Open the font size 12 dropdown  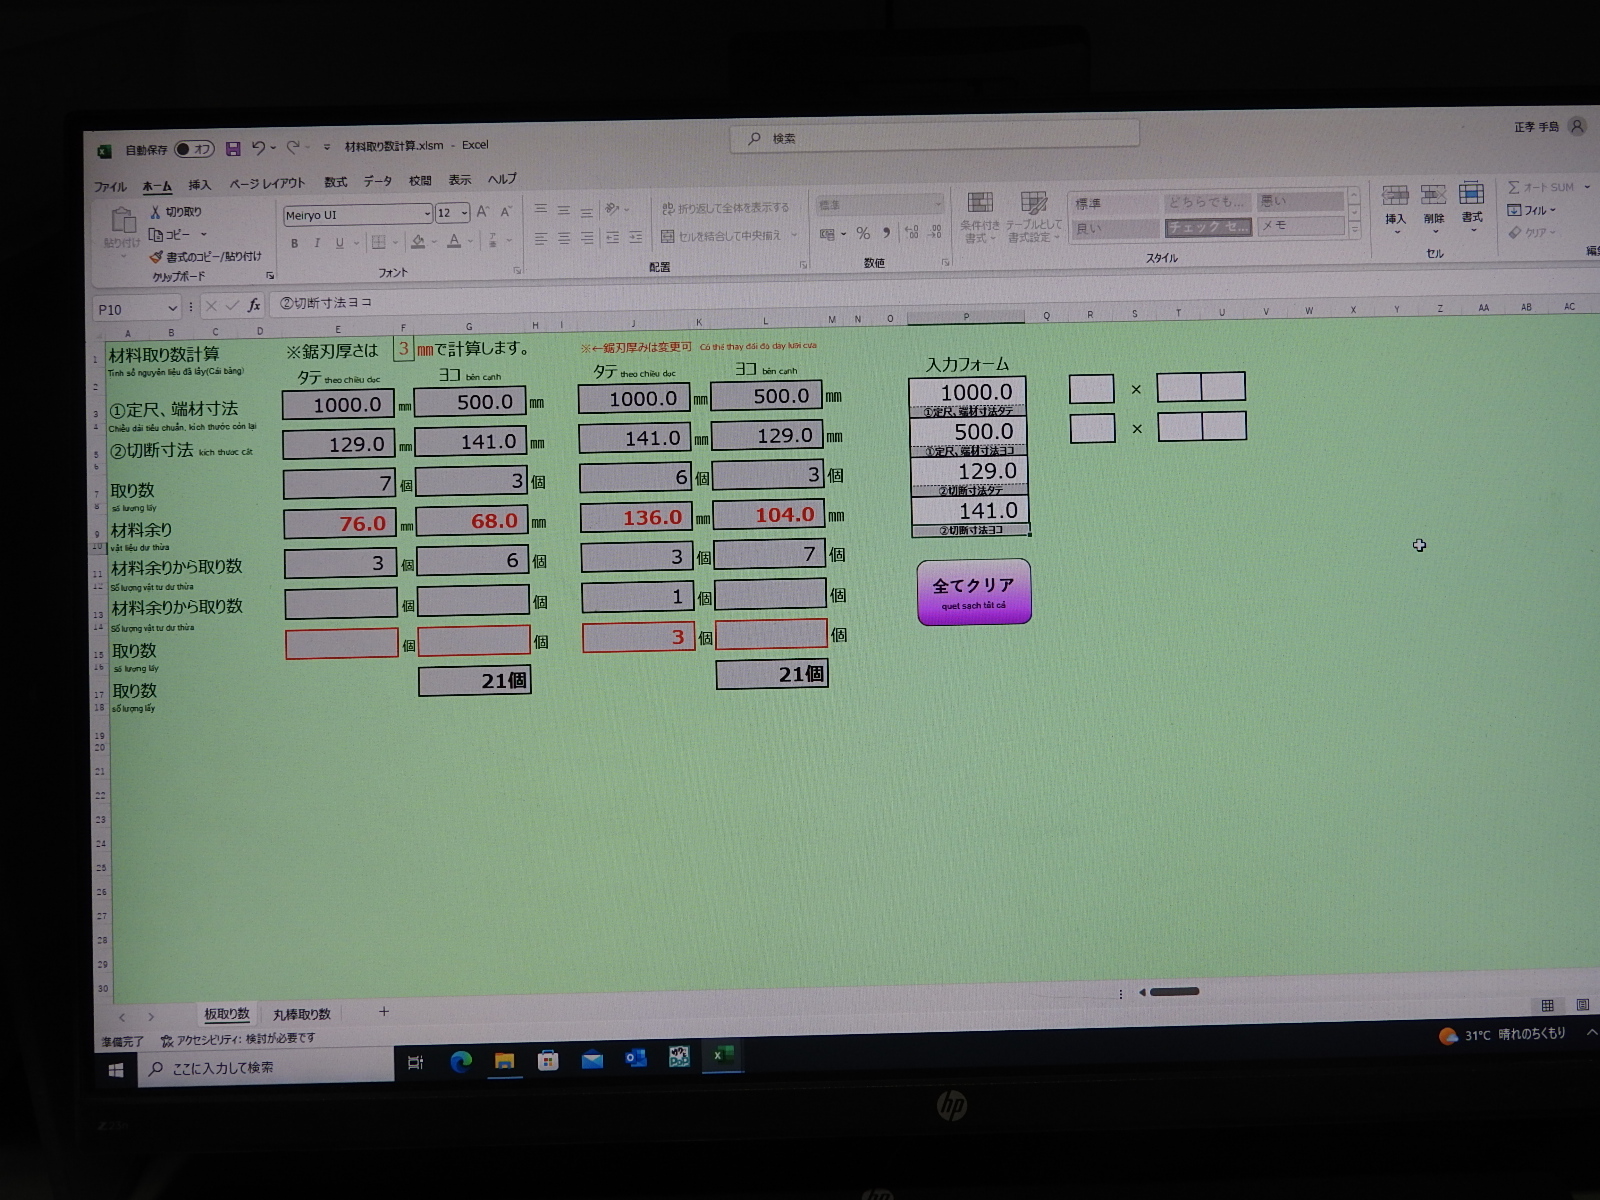(x=465, y=213)
